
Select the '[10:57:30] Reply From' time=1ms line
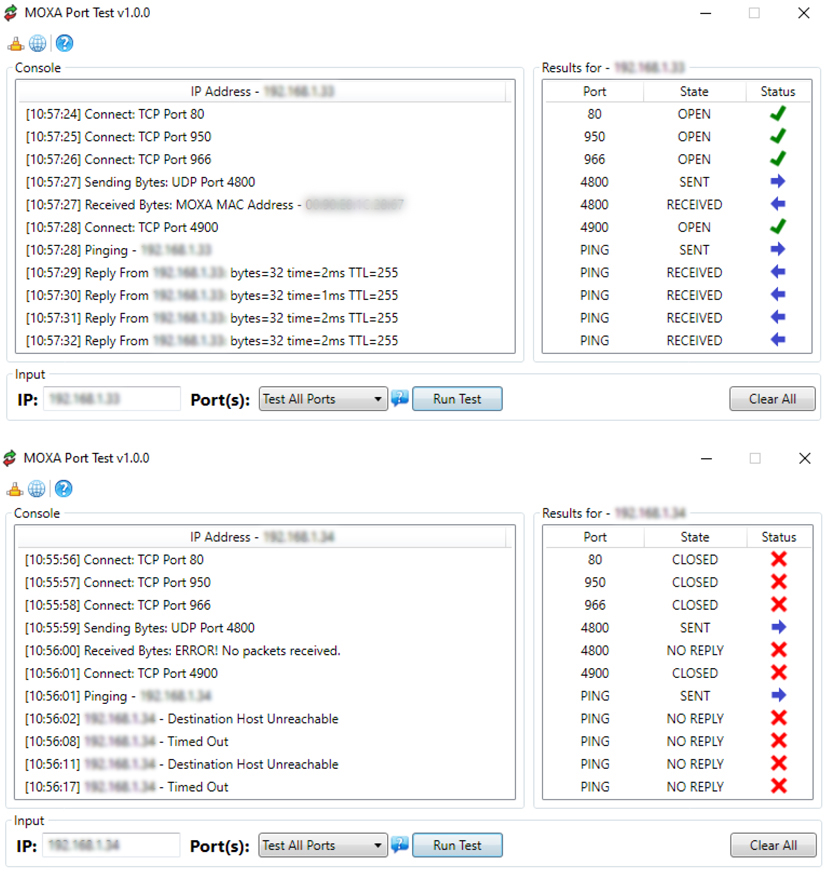point(212,295)
